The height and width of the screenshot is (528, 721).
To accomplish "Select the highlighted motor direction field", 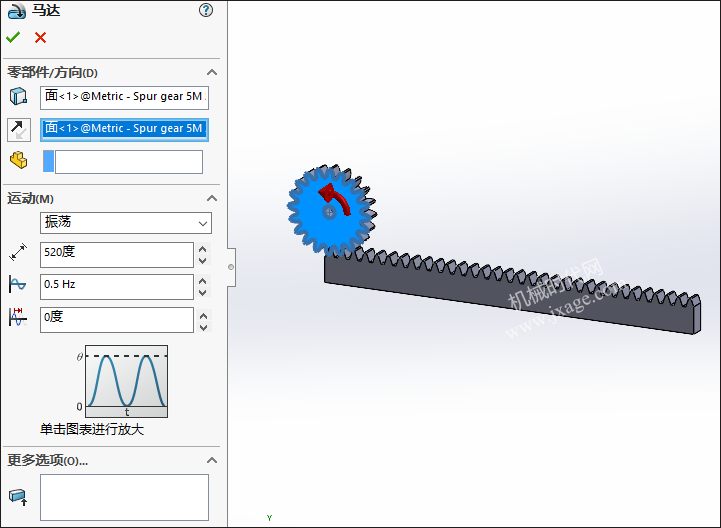I will (x=124, y=129).
